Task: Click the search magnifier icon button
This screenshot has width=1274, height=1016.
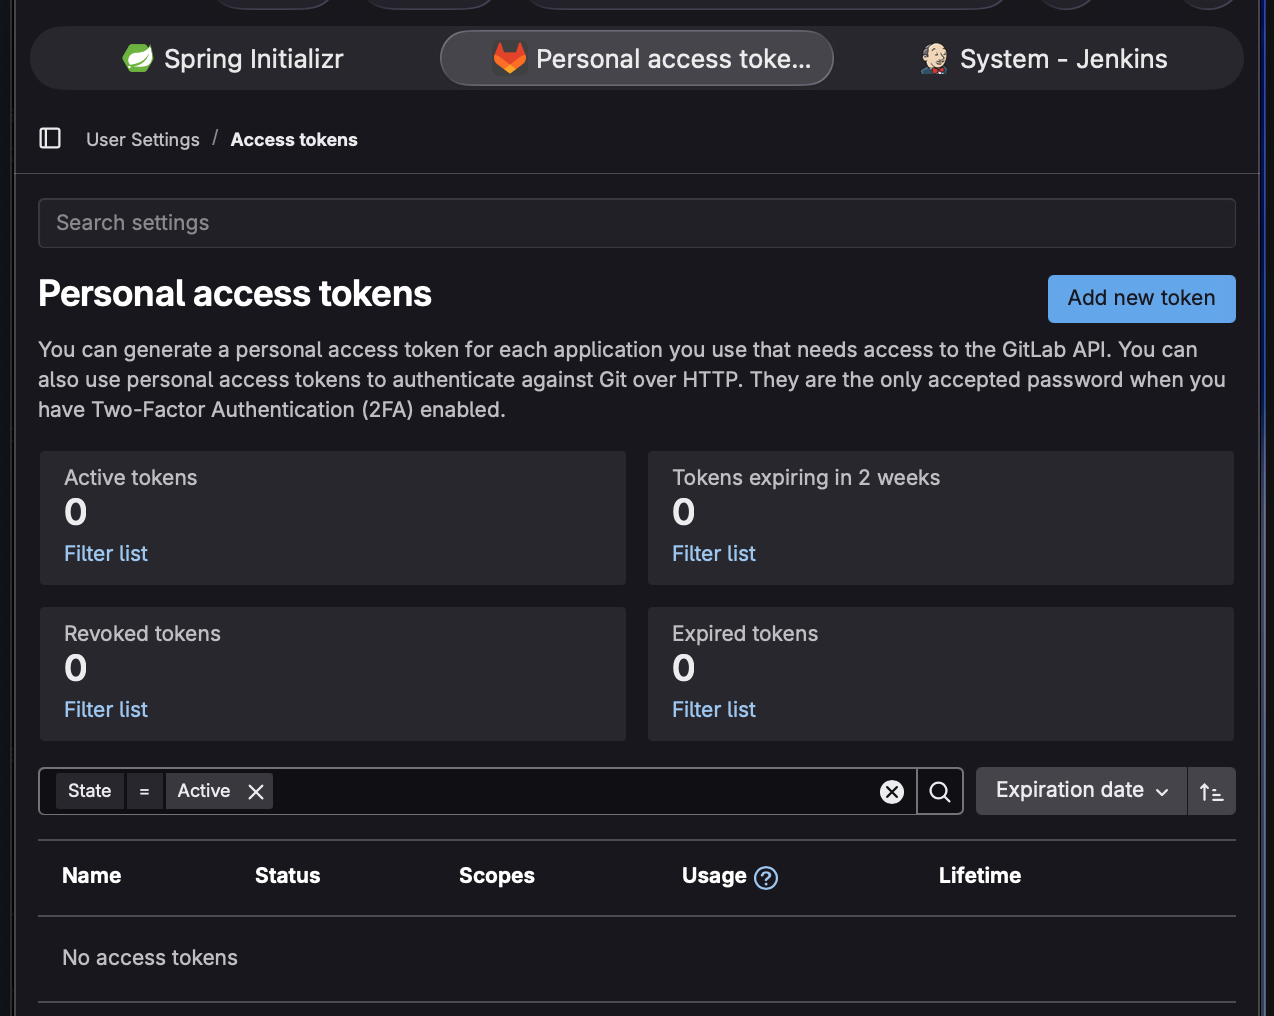Action: click(x=940, y=792)
